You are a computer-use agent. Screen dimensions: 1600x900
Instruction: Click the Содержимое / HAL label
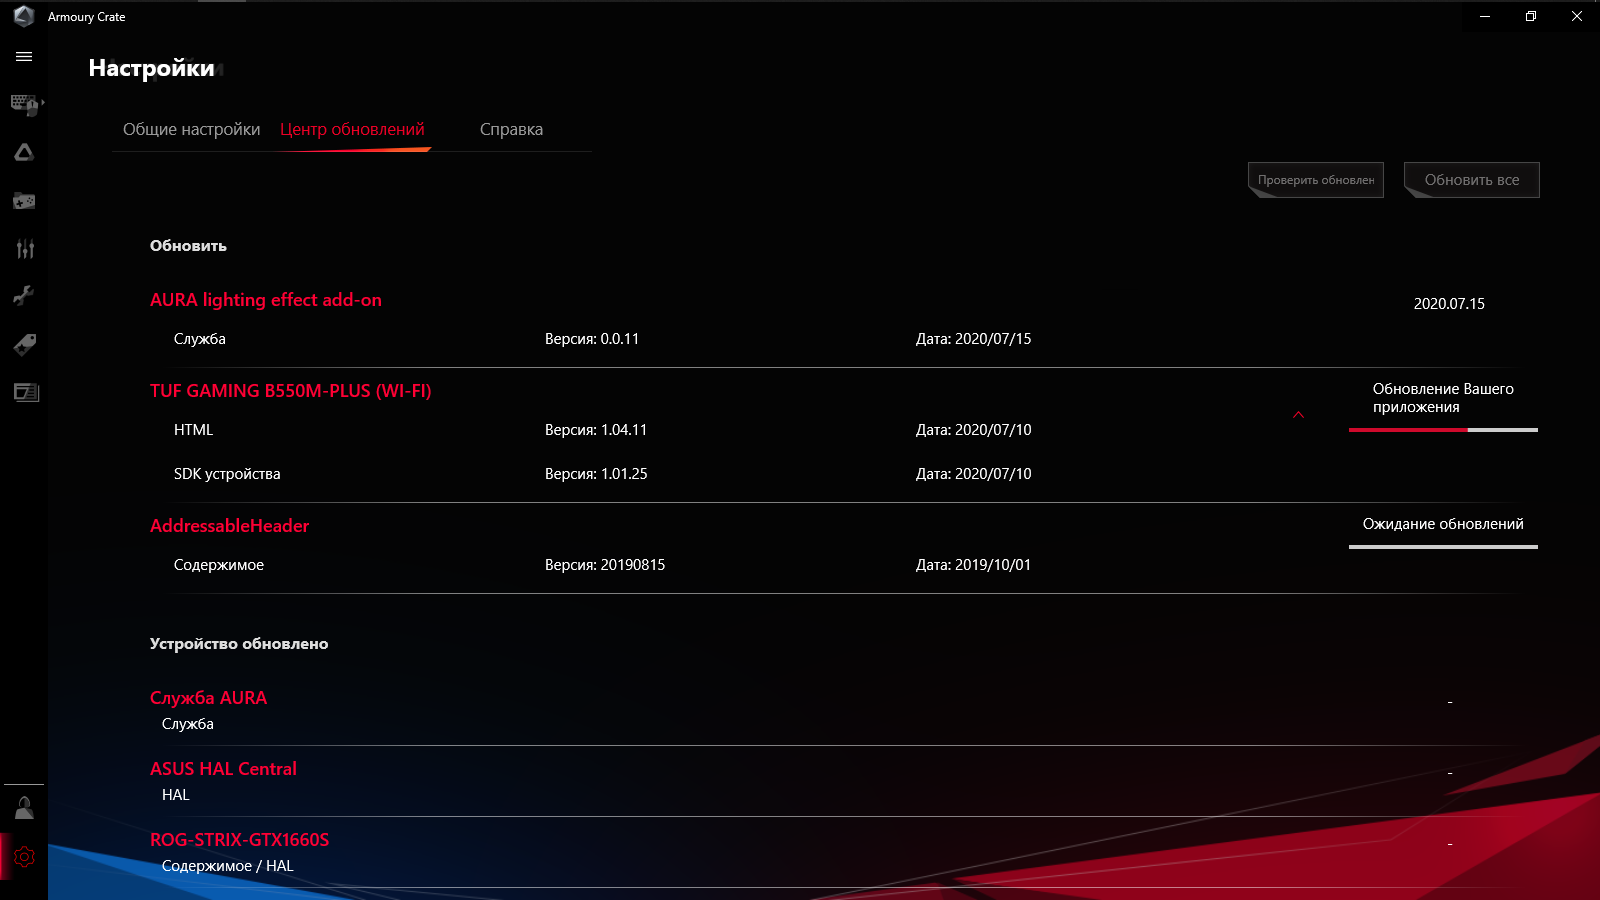coord(228,866)
